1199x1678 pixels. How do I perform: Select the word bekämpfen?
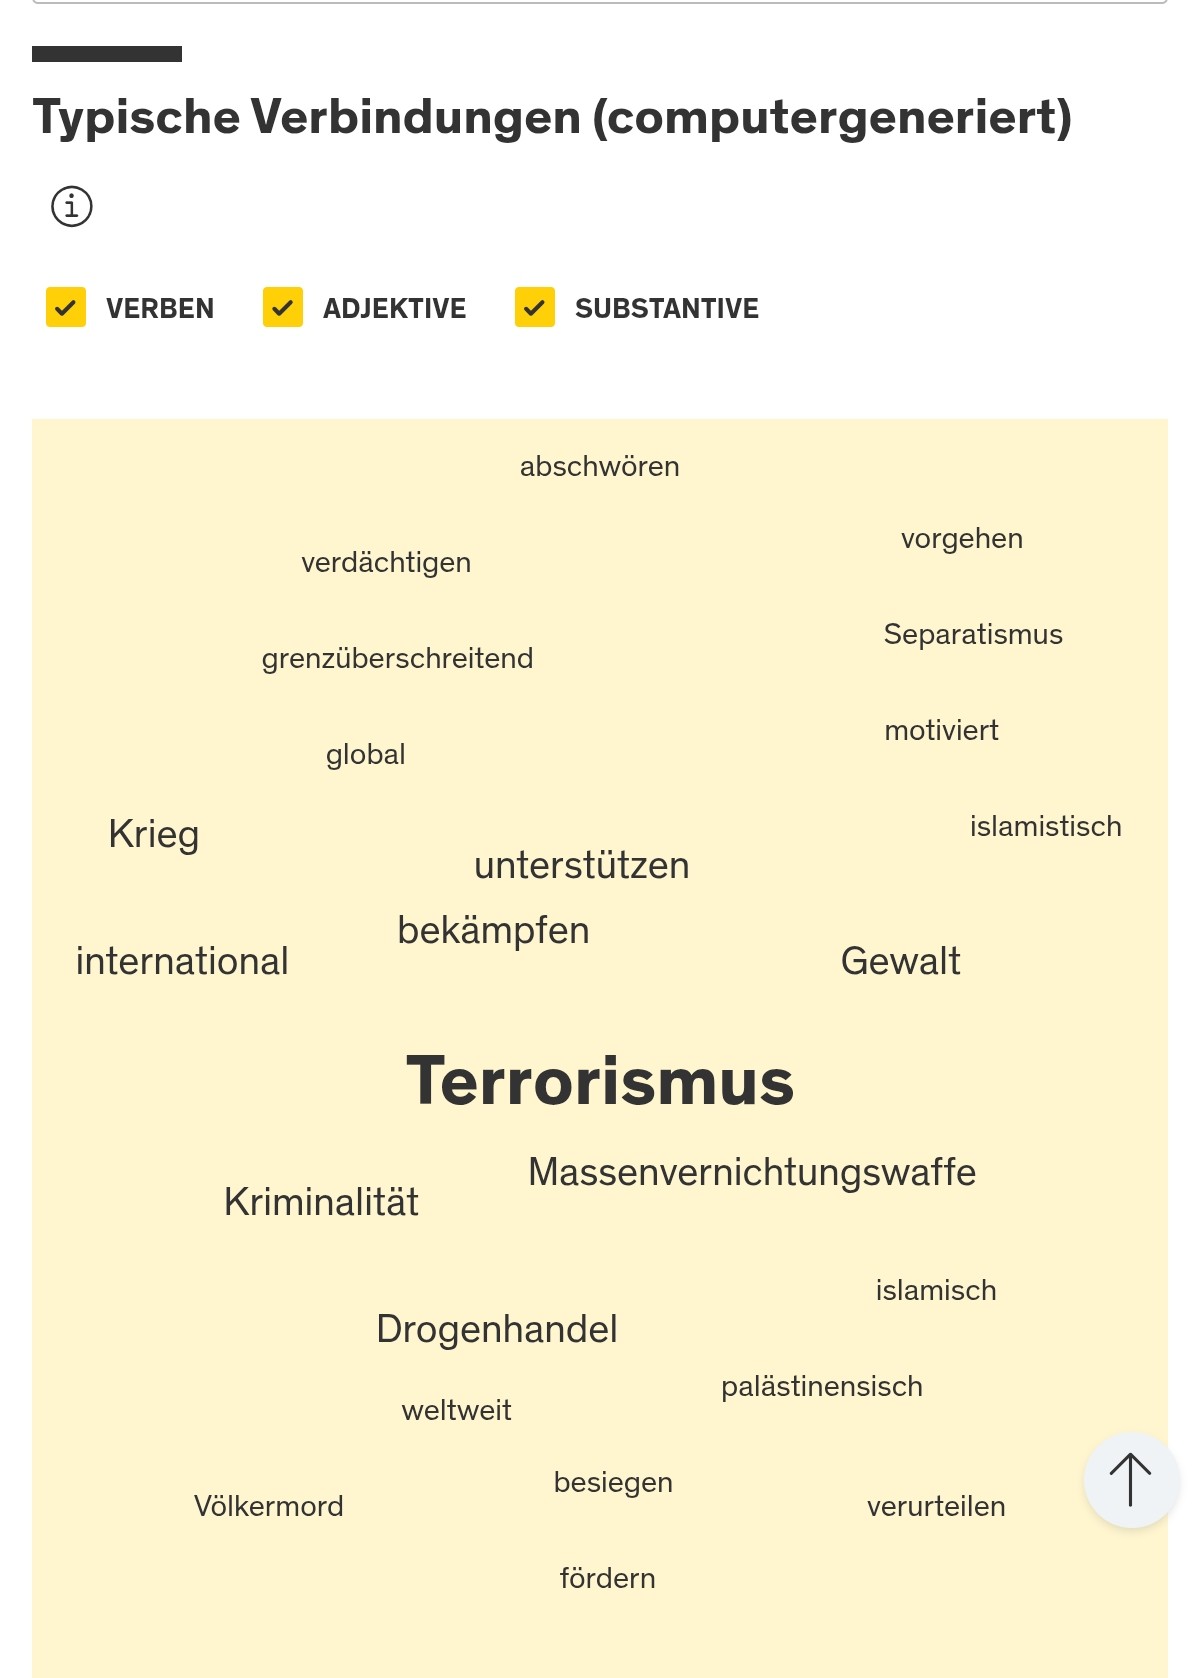494,931
